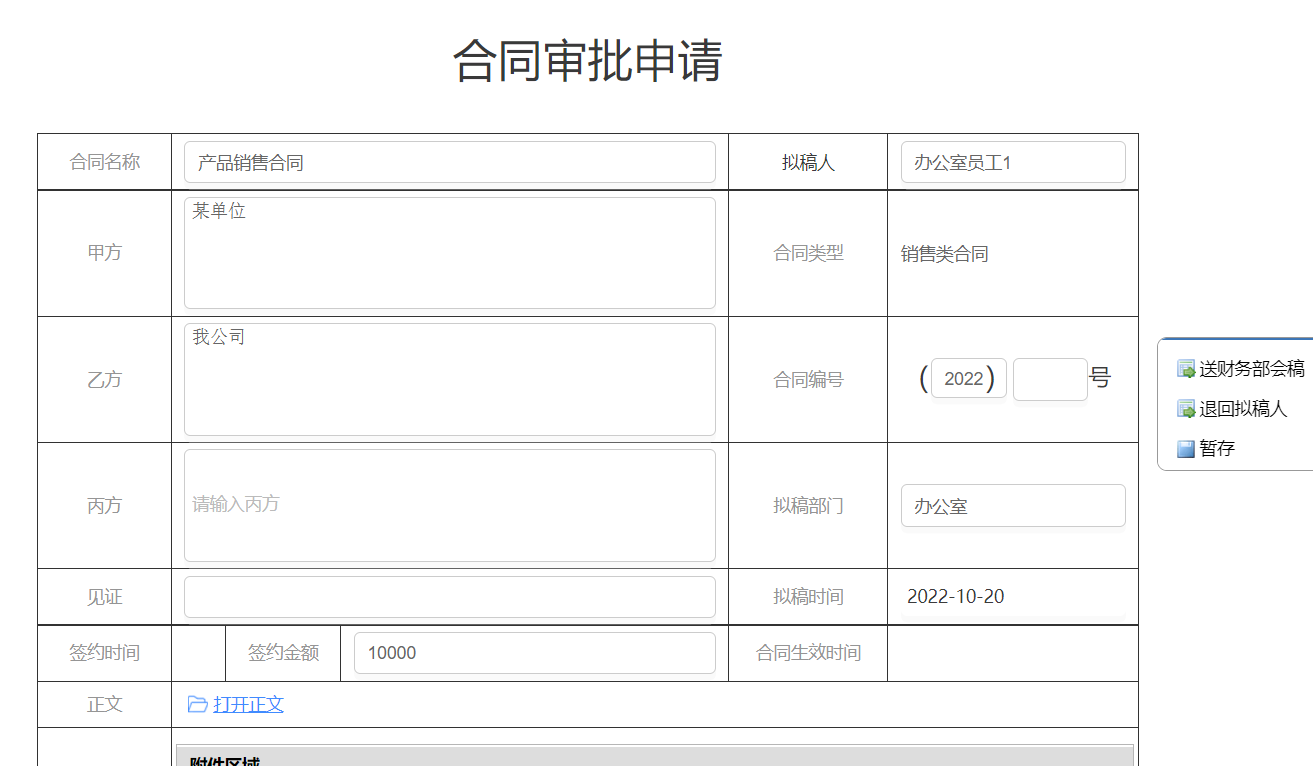Click the 销售类合同 contract type value
This screenshot has height=766, width=1313.
tap(945, 254)
